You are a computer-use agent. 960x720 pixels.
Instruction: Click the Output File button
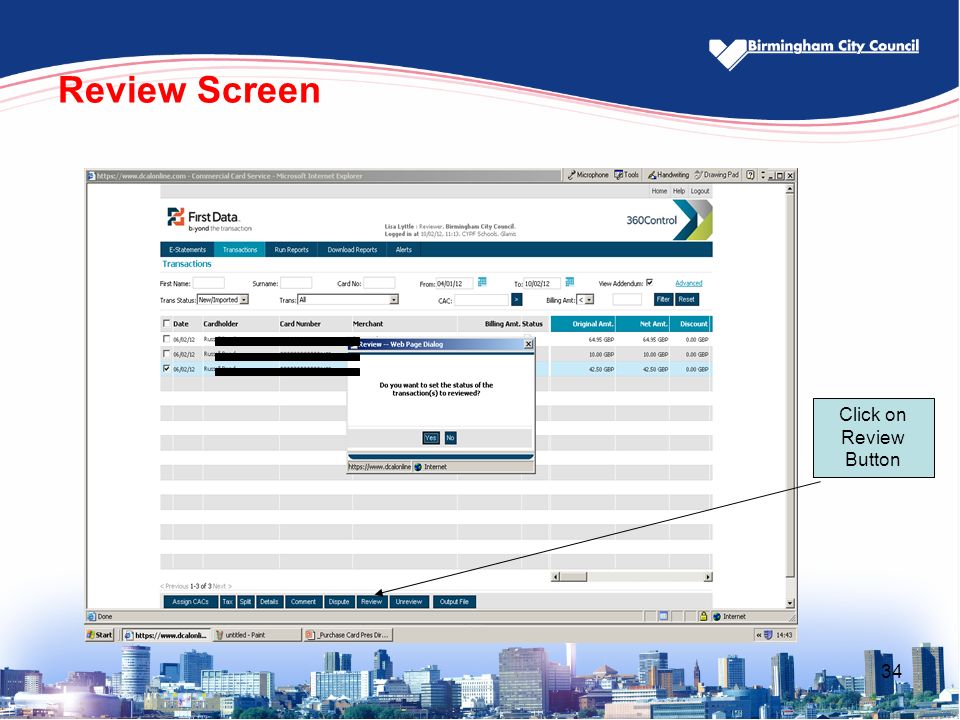[454, 602]
